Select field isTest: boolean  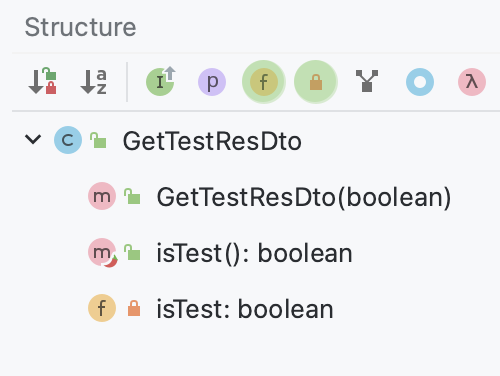[245, 309]
